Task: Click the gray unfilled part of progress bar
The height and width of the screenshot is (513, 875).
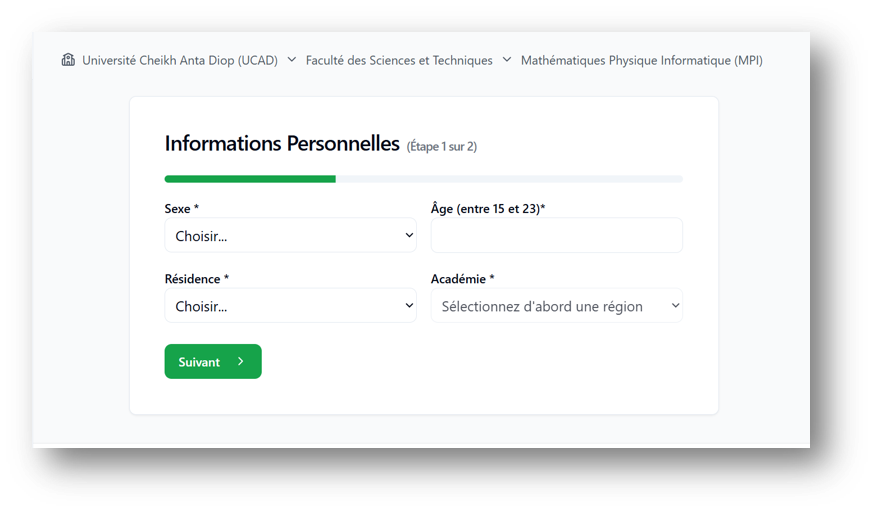Action: coord(509,179)
